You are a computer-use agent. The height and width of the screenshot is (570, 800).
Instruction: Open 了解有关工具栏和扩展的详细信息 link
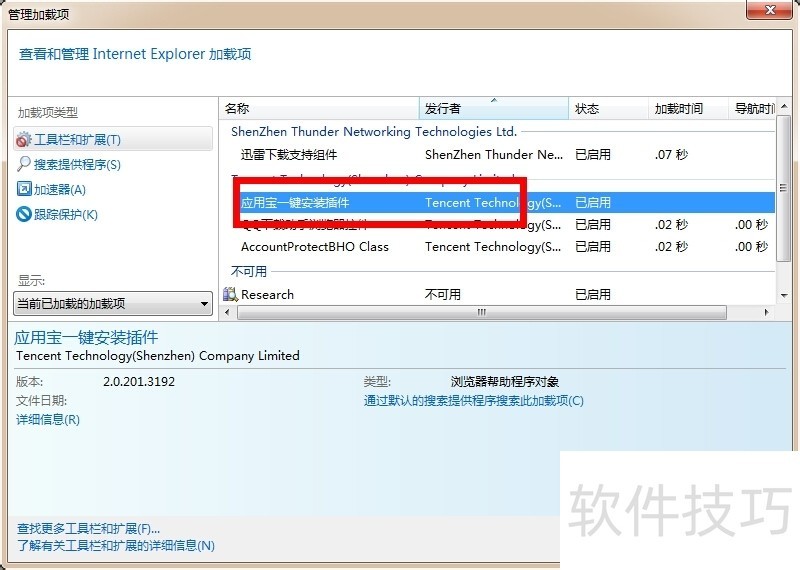(x=115, y=546)
